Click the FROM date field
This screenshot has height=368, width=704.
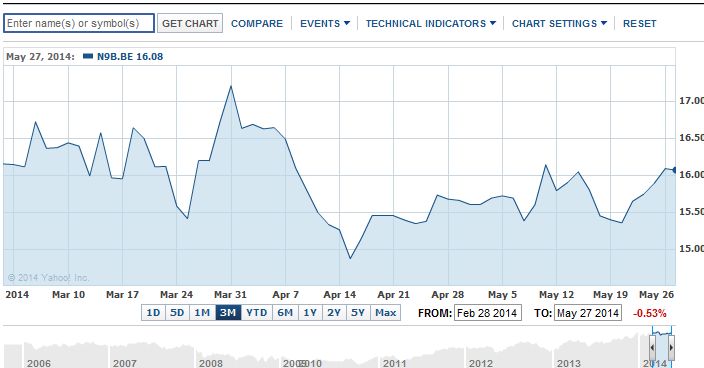tap(488, 313)
